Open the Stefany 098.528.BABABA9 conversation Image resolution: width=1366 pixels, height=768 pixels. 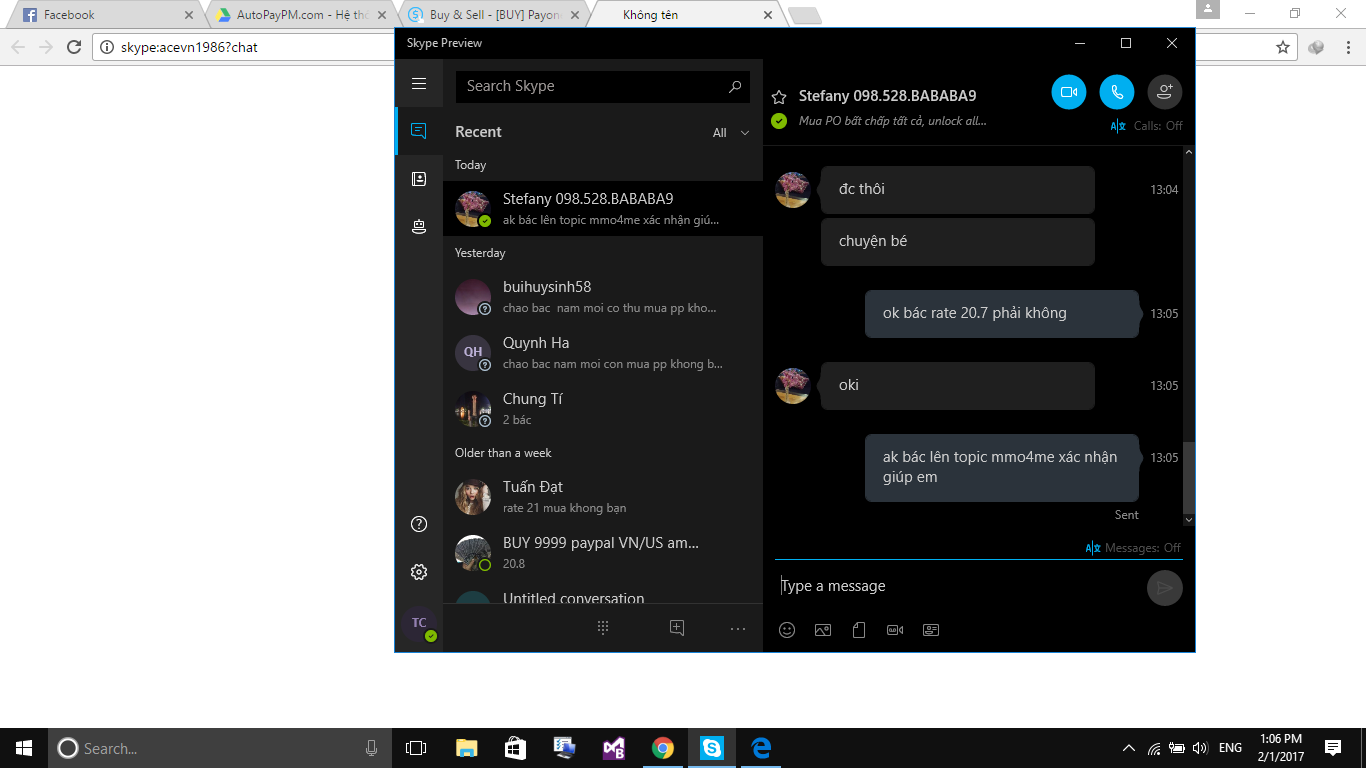pyautogui.click(x=603, y=208)
